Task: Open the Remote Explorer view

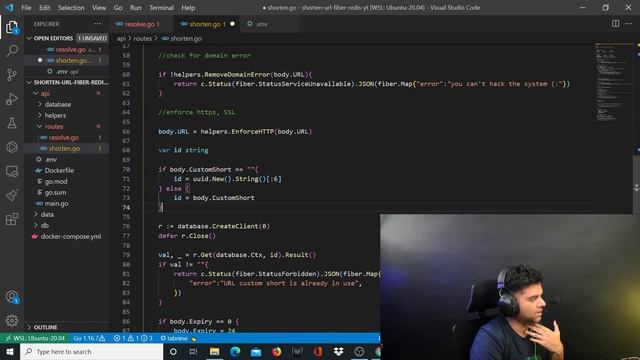Action: click(x=12, y=171)
